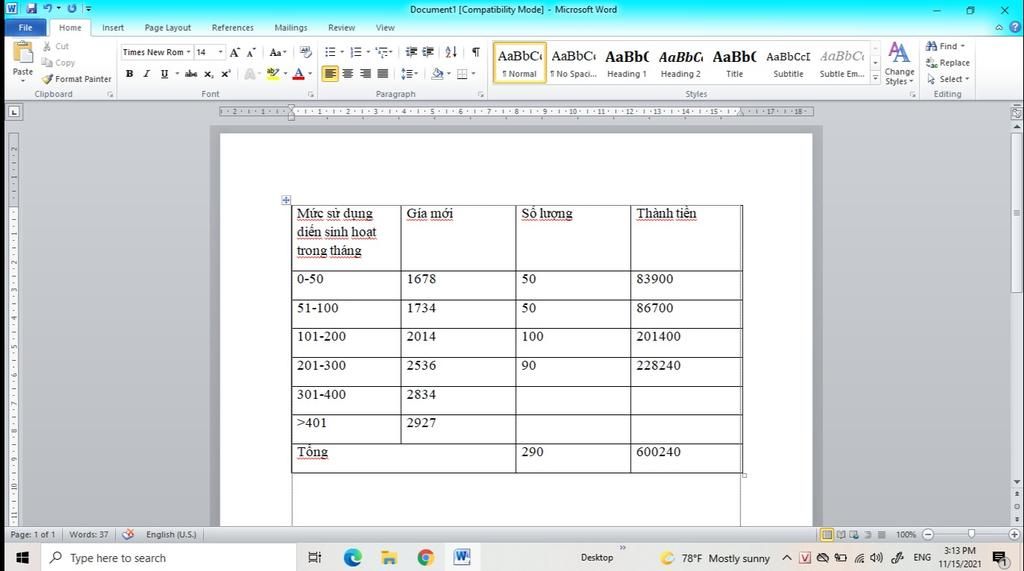The width and height of the screenshot is (1024, 571).
Task: Toggle show/hide paragraph marks
Action: point(475,52)
